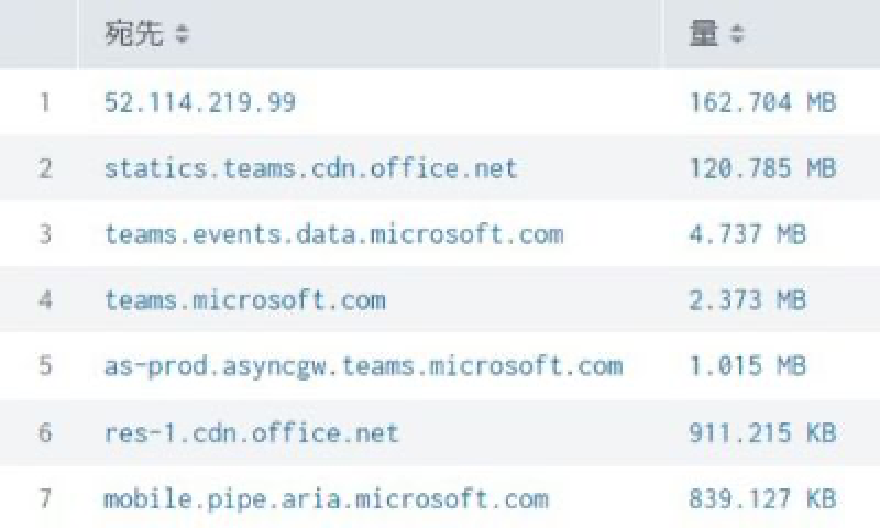Select the 2.373 MB value

[747, 300]
